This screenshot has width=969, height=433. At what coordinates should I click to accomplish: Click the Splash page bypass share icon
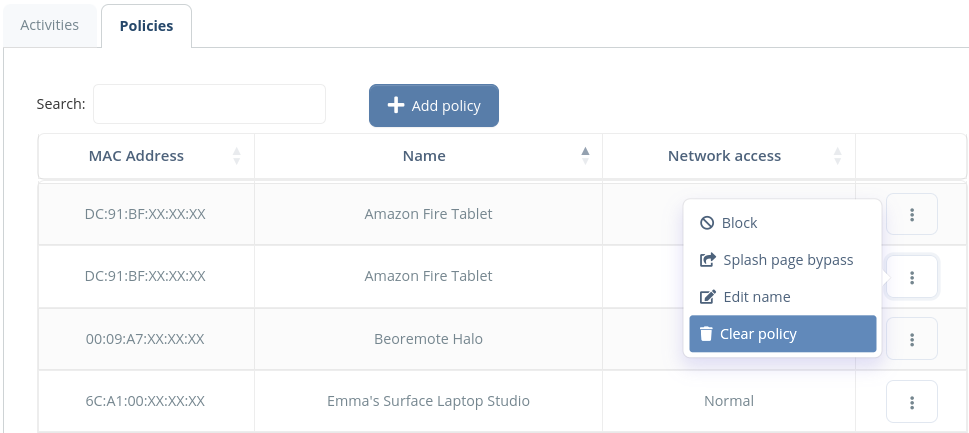pos(708,260)
